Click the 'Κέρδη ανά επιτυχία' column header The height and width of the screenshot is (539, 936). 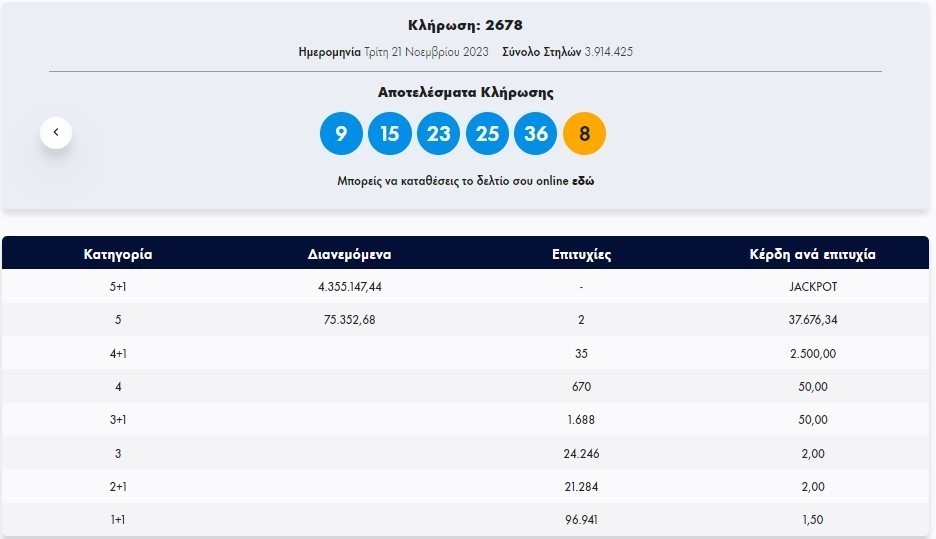pos(812,254)
